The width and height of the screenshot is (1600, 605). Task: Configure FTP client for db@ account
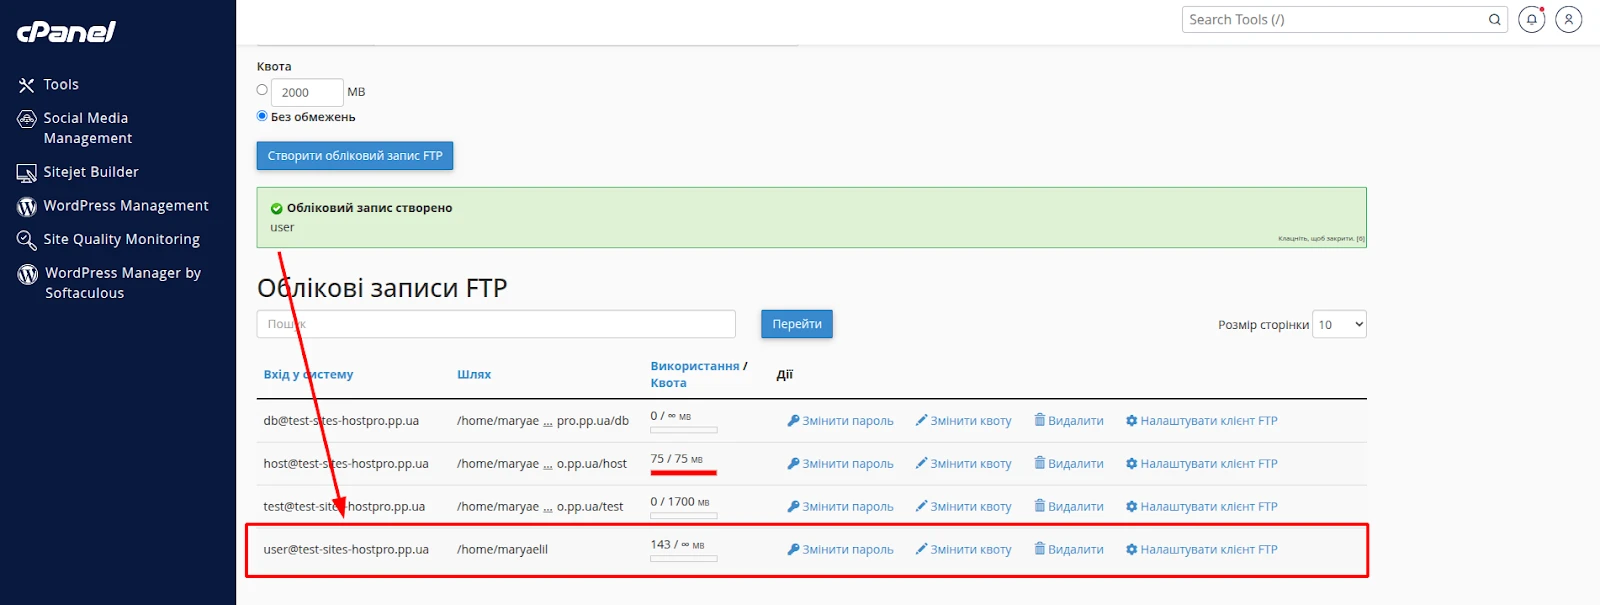point(1202,421)
